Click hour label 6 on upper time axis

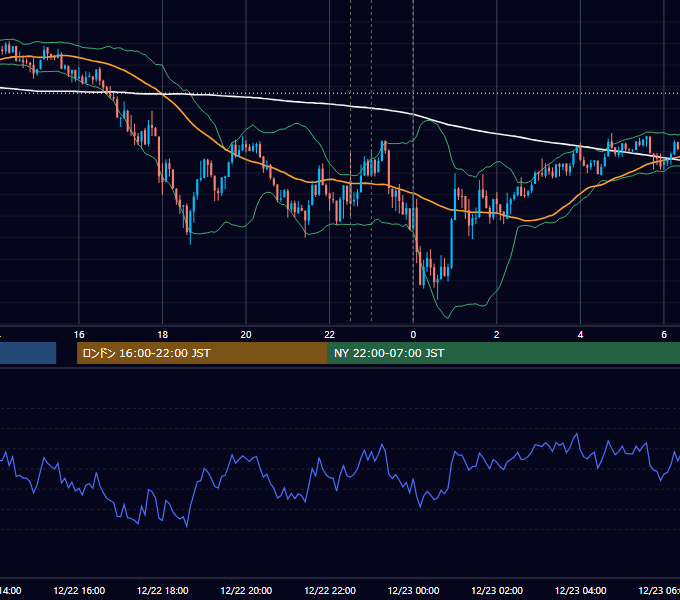[664, 335]
